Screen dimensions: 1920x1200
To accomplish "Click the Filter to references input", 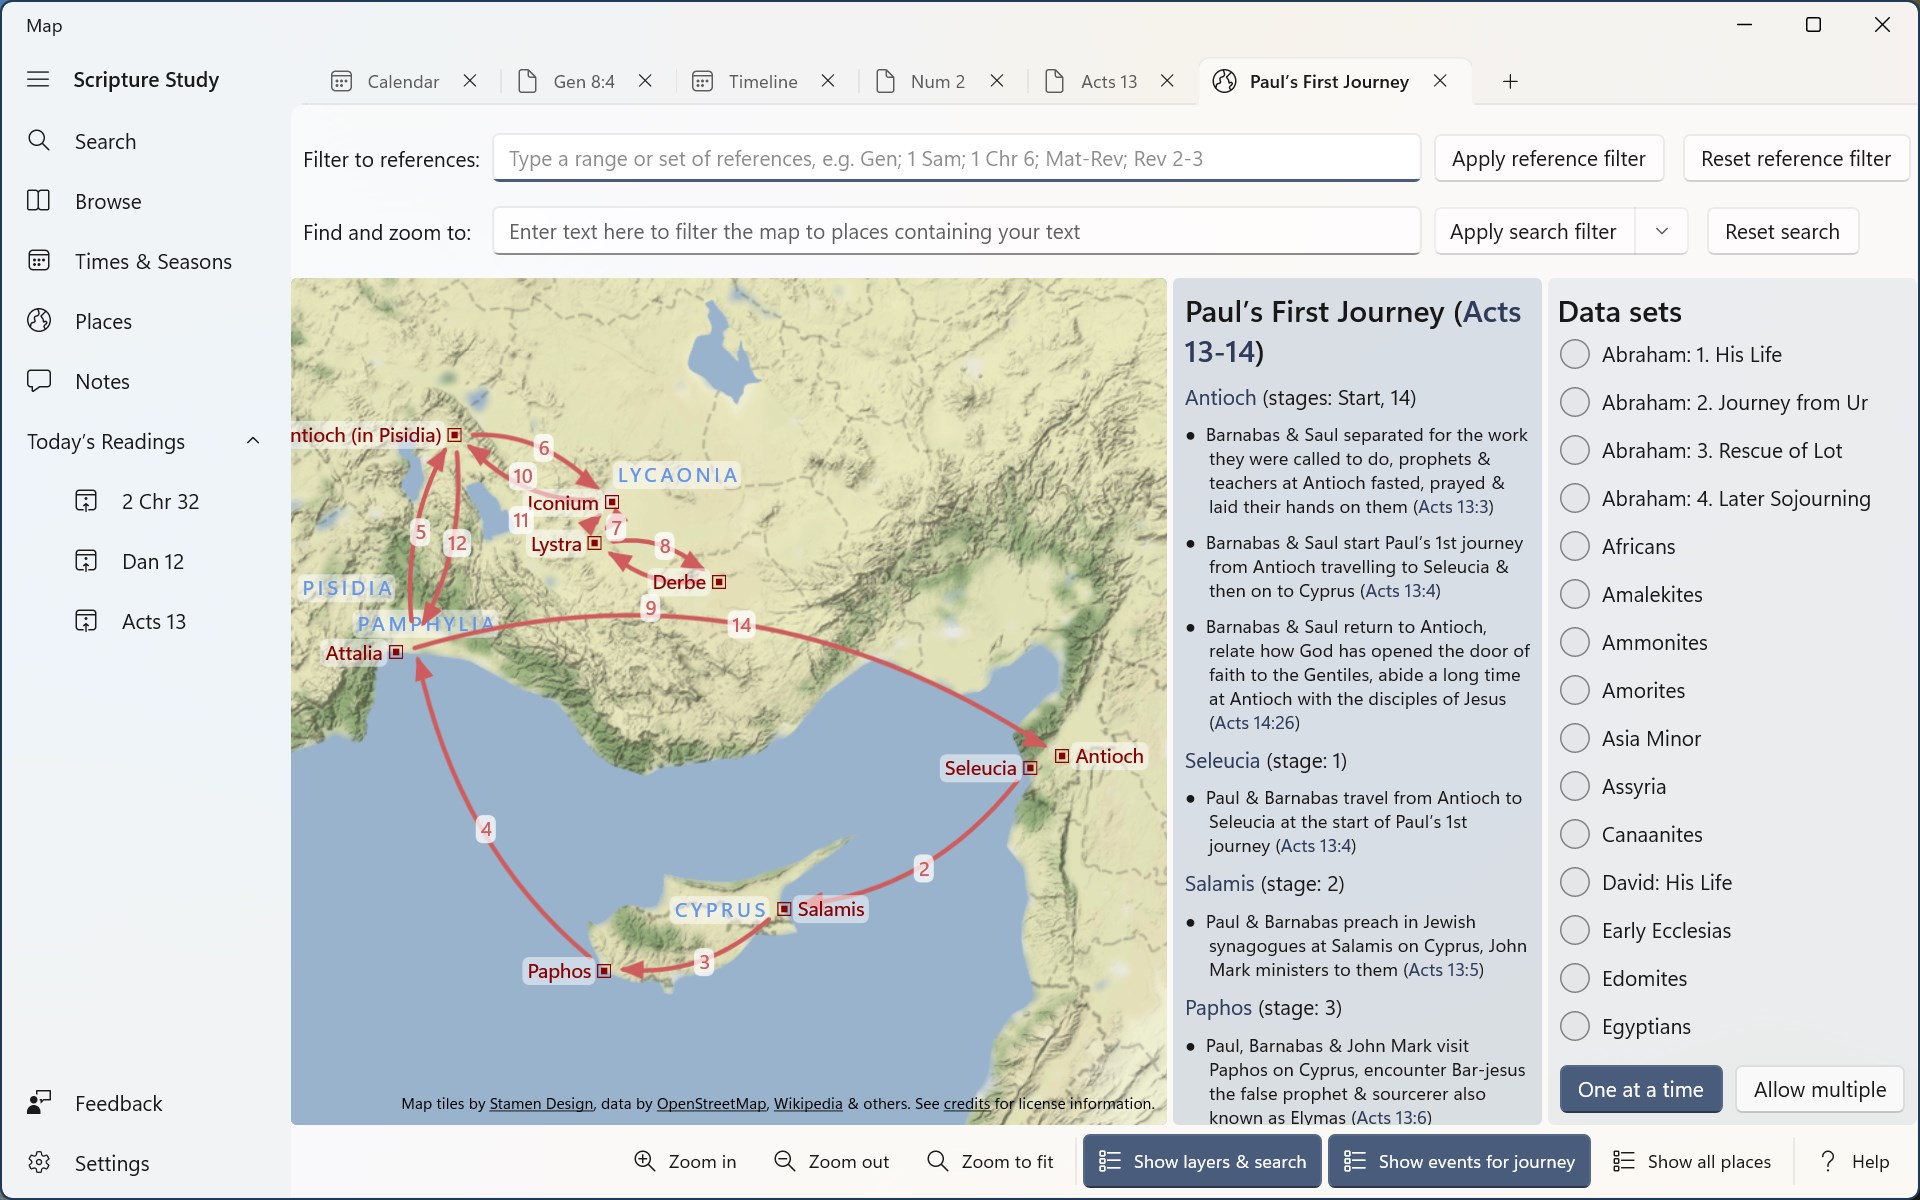I will [x=956, y=158].
